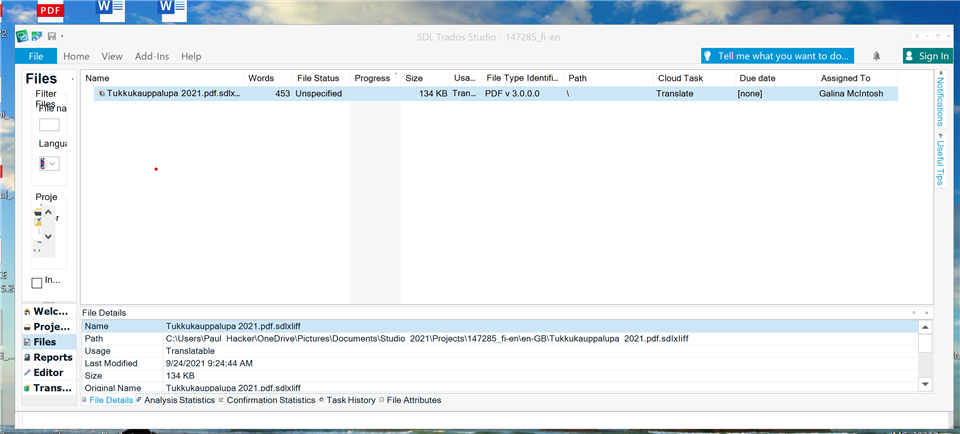Click the Due date column header
This screenshot has height=434, width=960.
coord(775,78)
